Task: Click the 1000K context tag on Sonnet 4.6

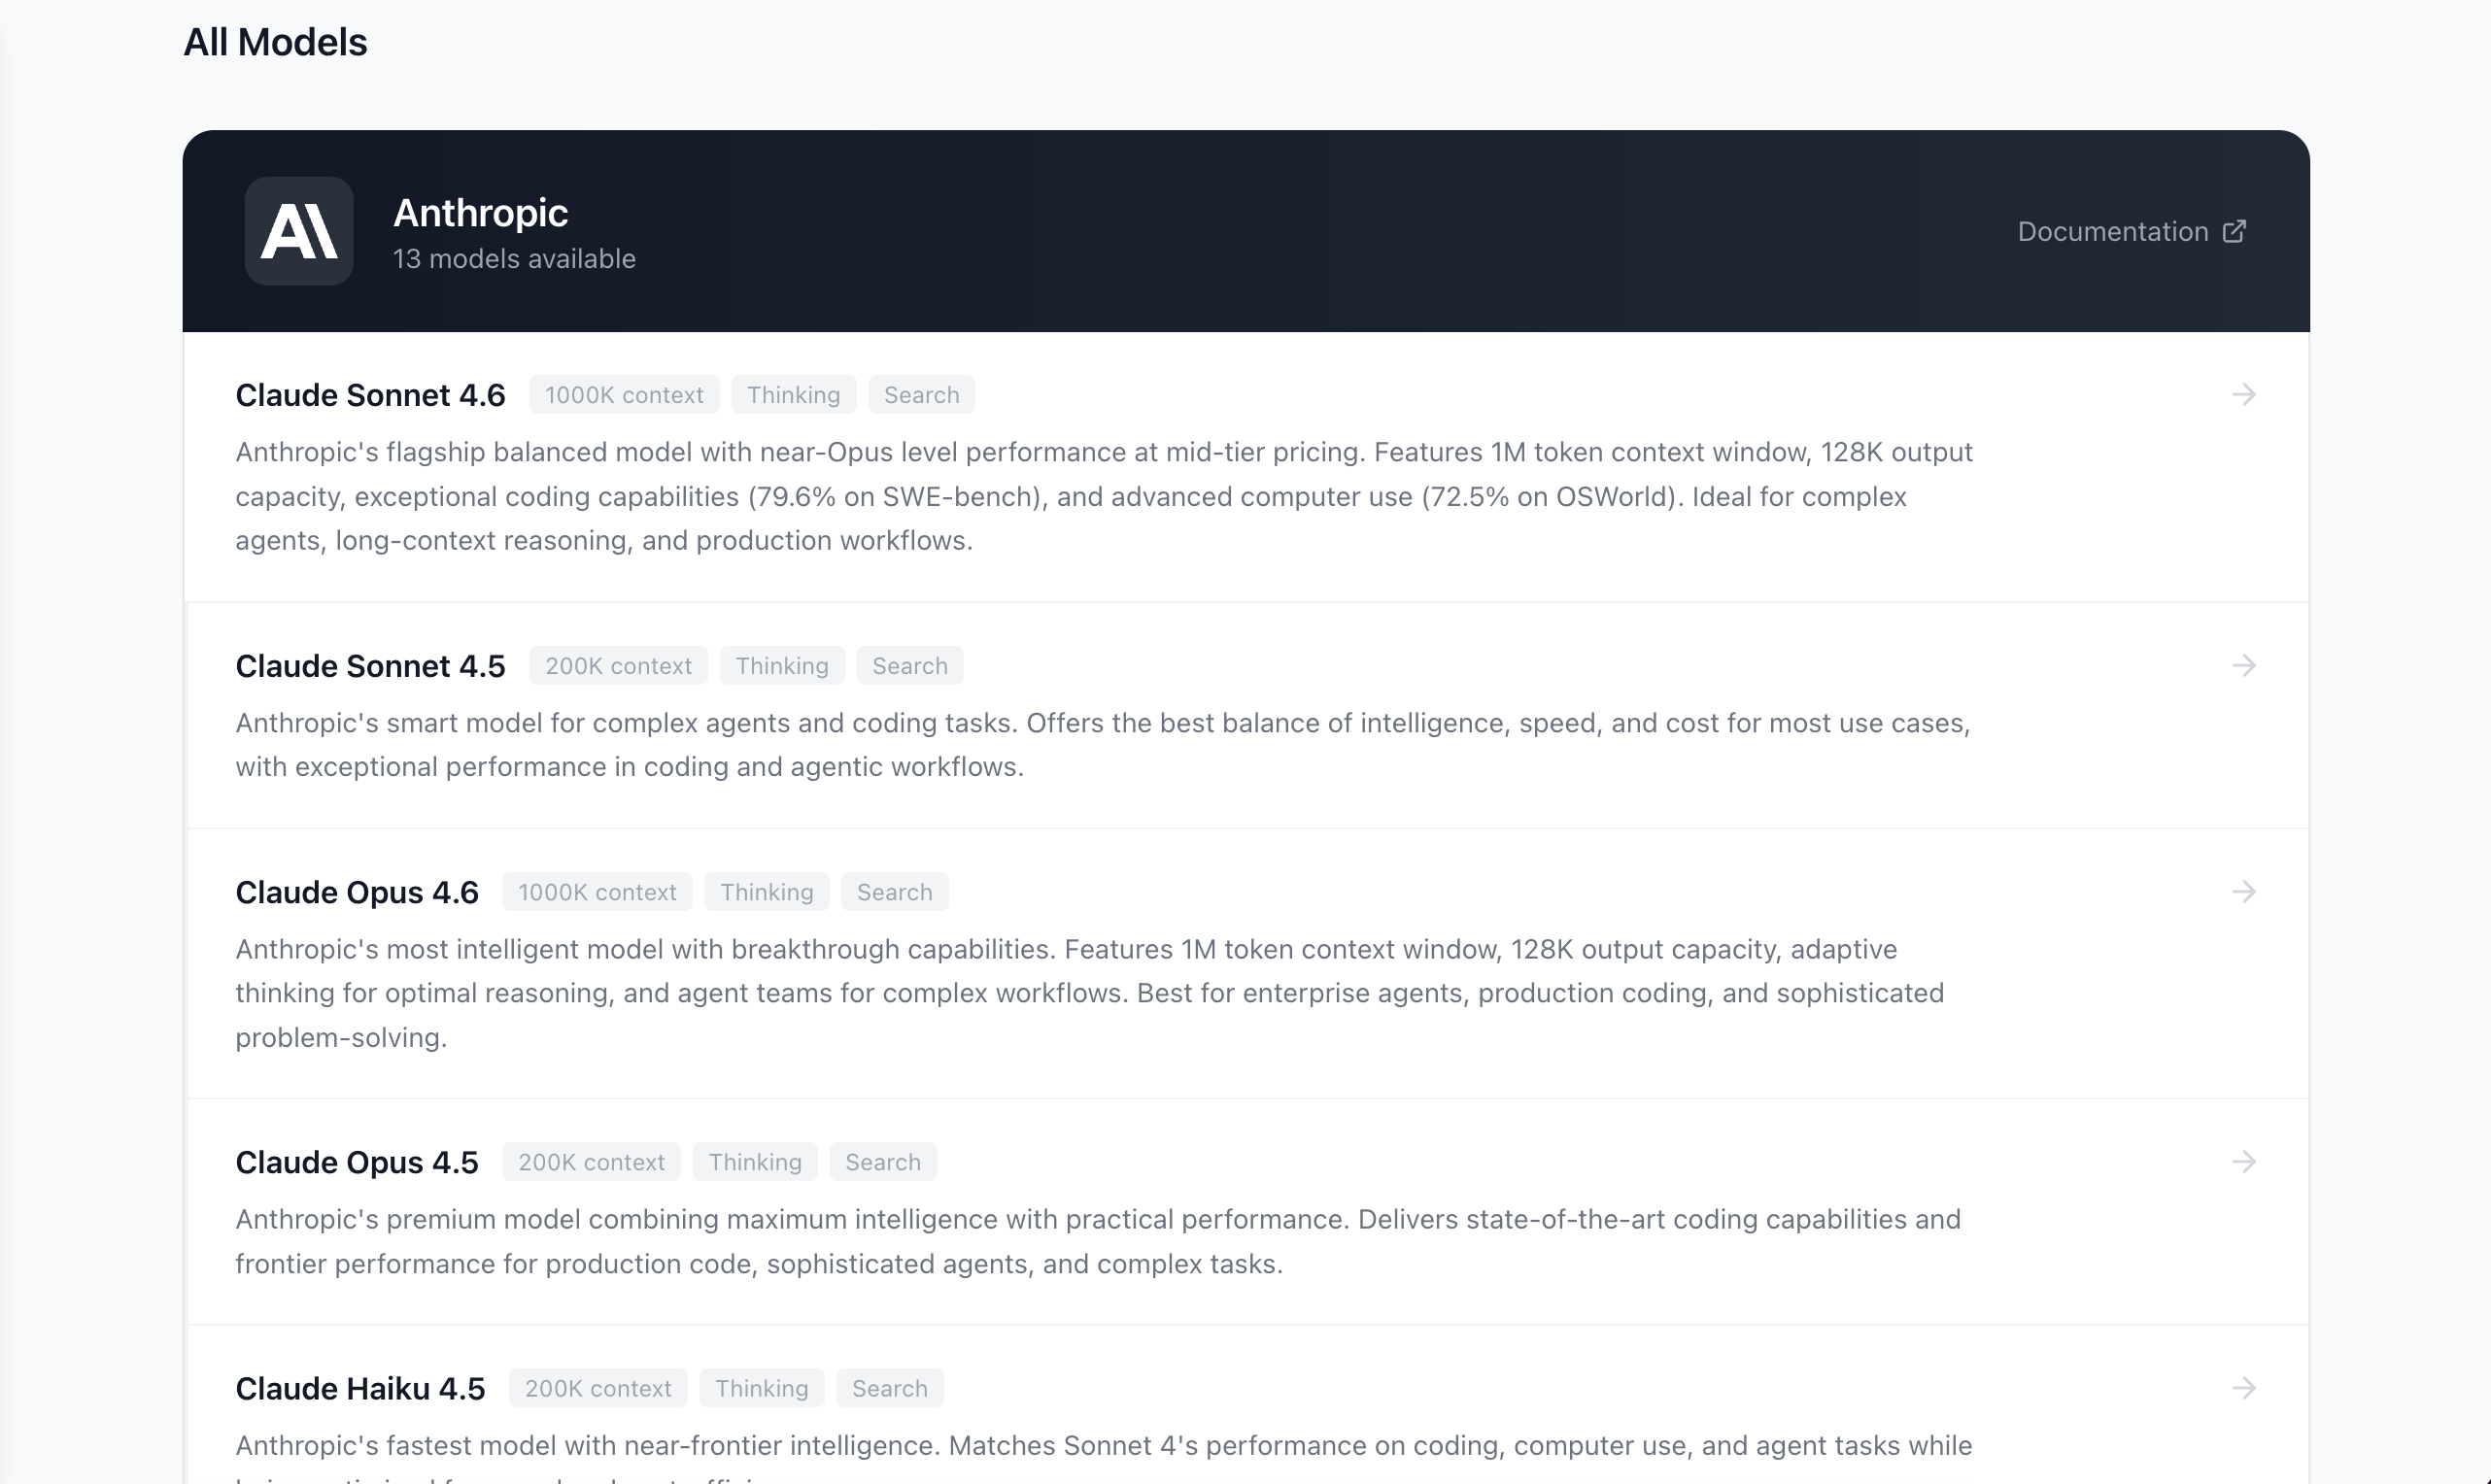Action: 624,395
